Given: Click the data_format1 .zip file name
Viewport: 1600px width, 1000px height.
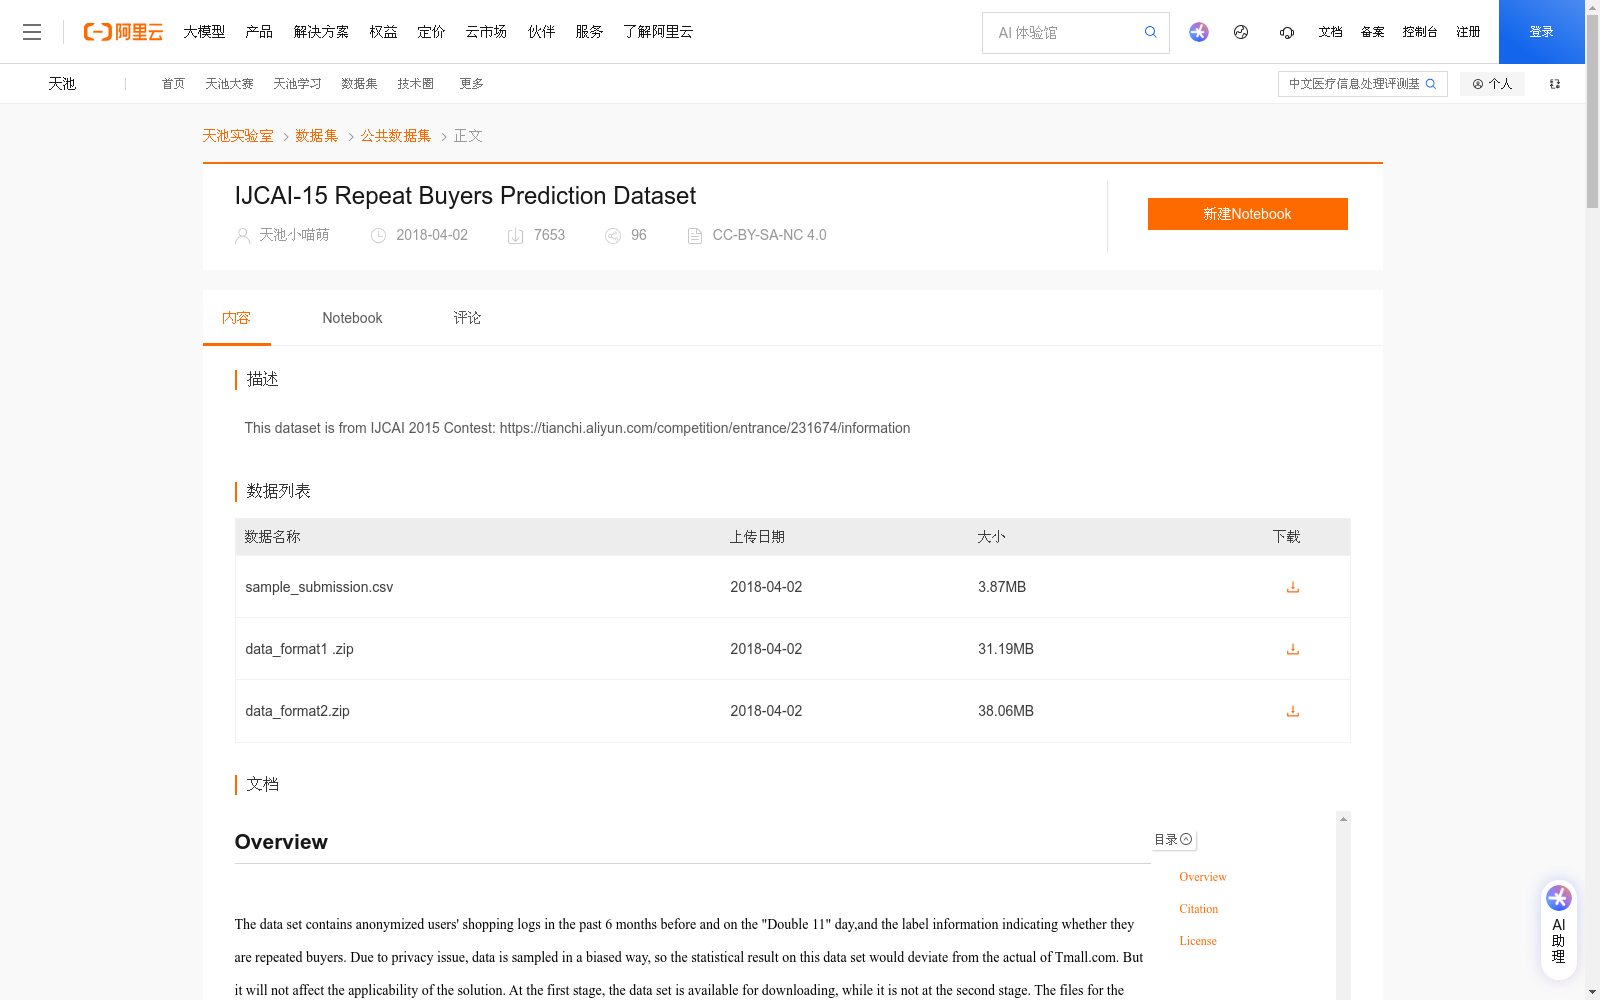Looking at the screenshot, I should pos(299,649).
